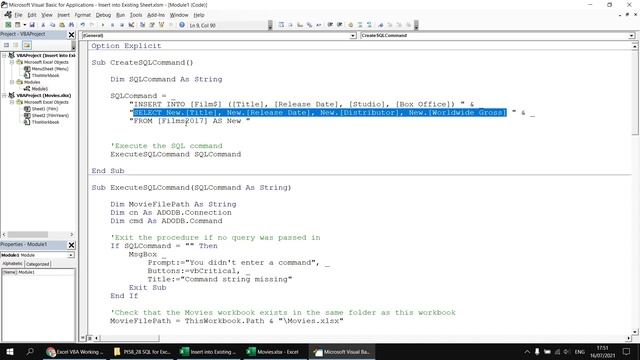Switch to Full Module View button
Viewport: 640px width, 360px height.
tap(89, 338)
